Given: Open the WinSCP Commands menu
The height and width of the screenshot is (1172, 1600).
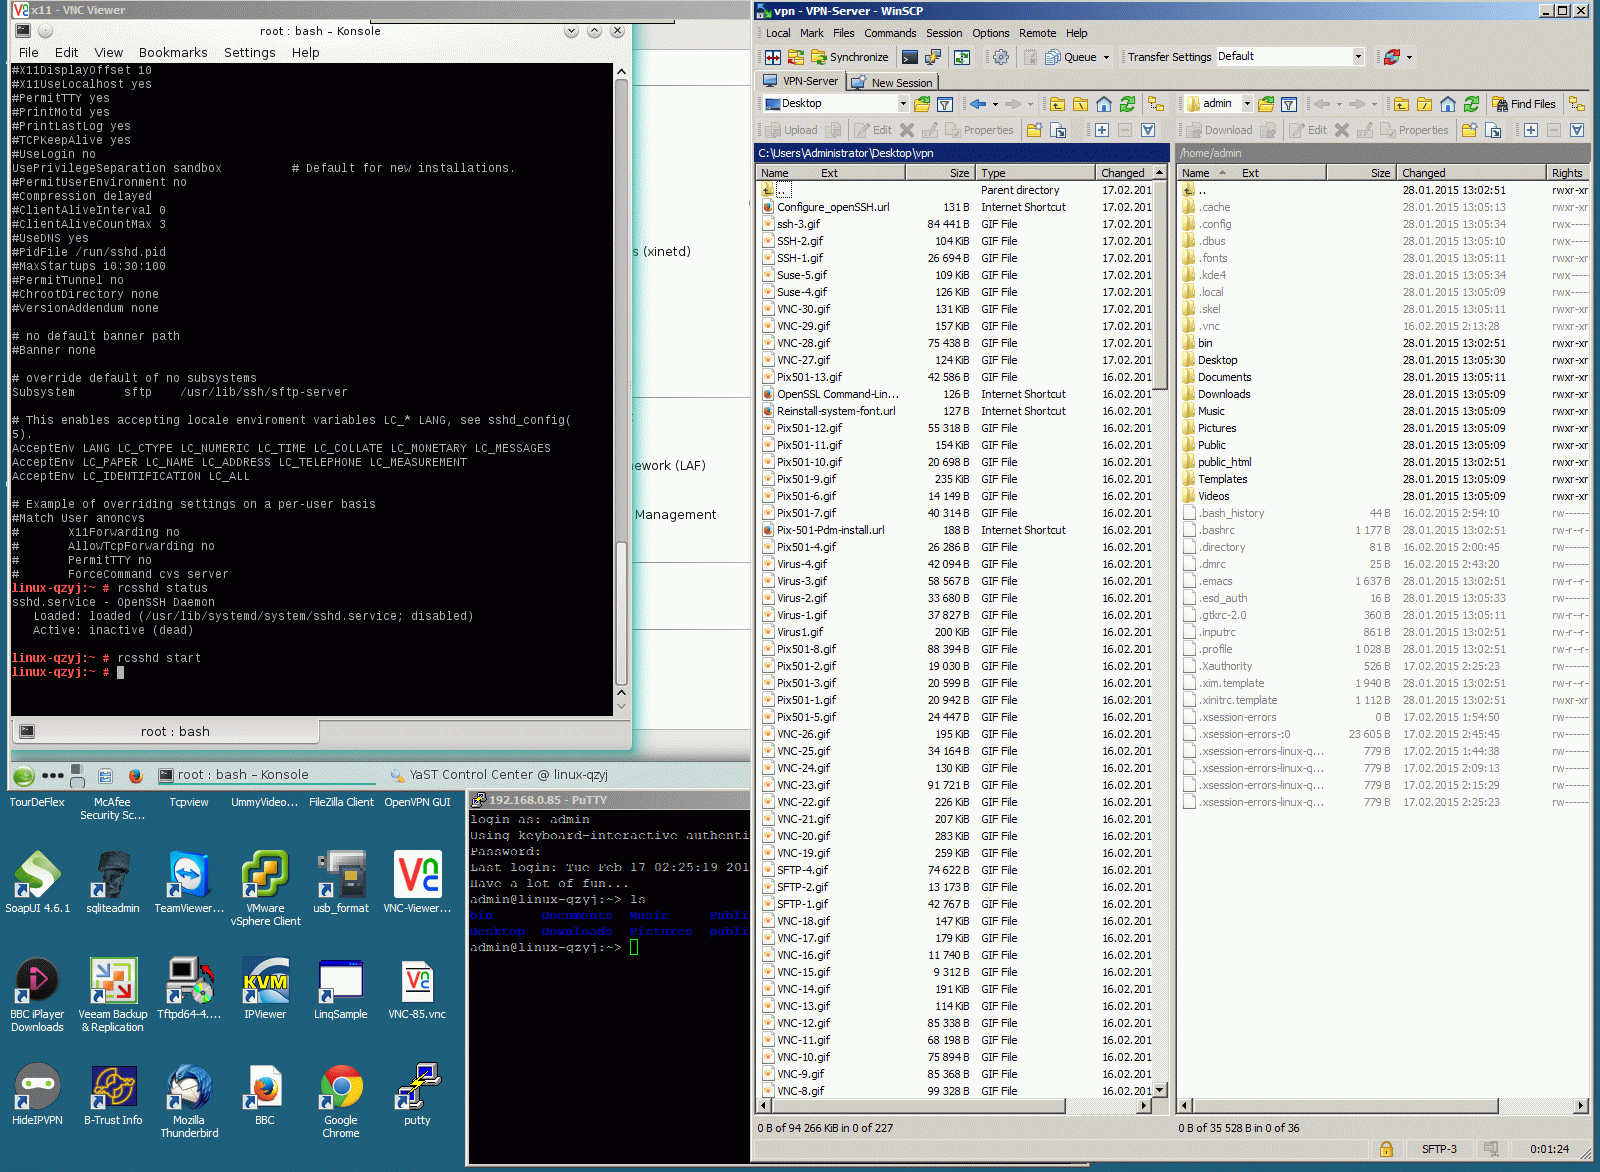Looking at the screenshot, I should pyautogui.click(x=890, y=33).
